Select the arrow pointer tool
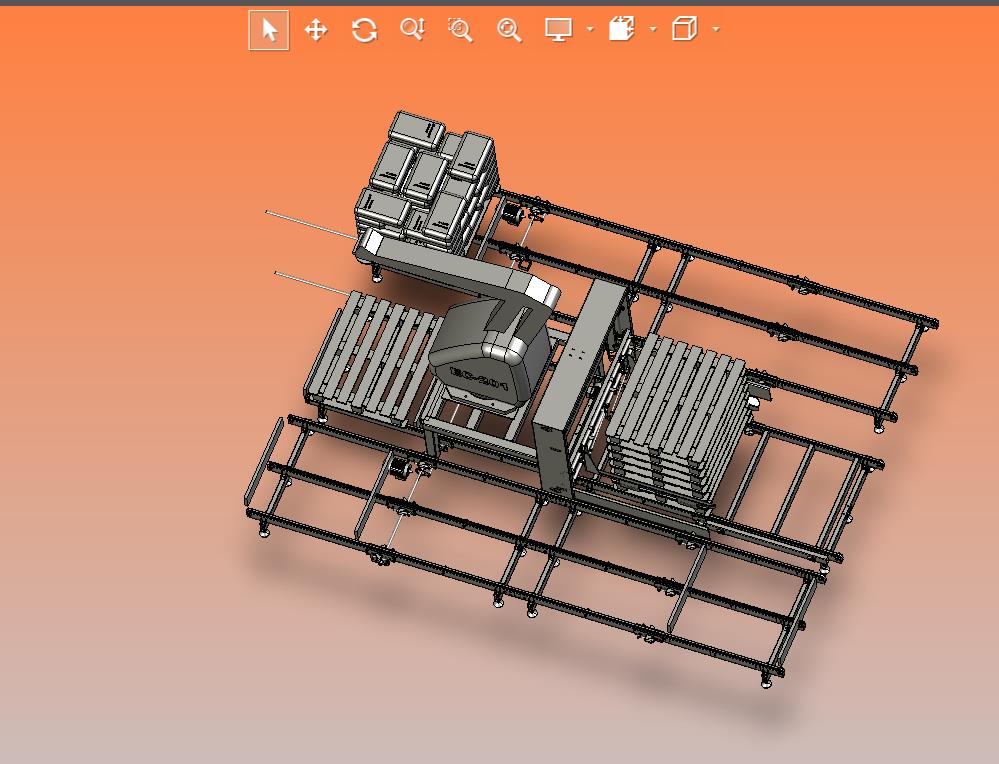 [269, 30]
